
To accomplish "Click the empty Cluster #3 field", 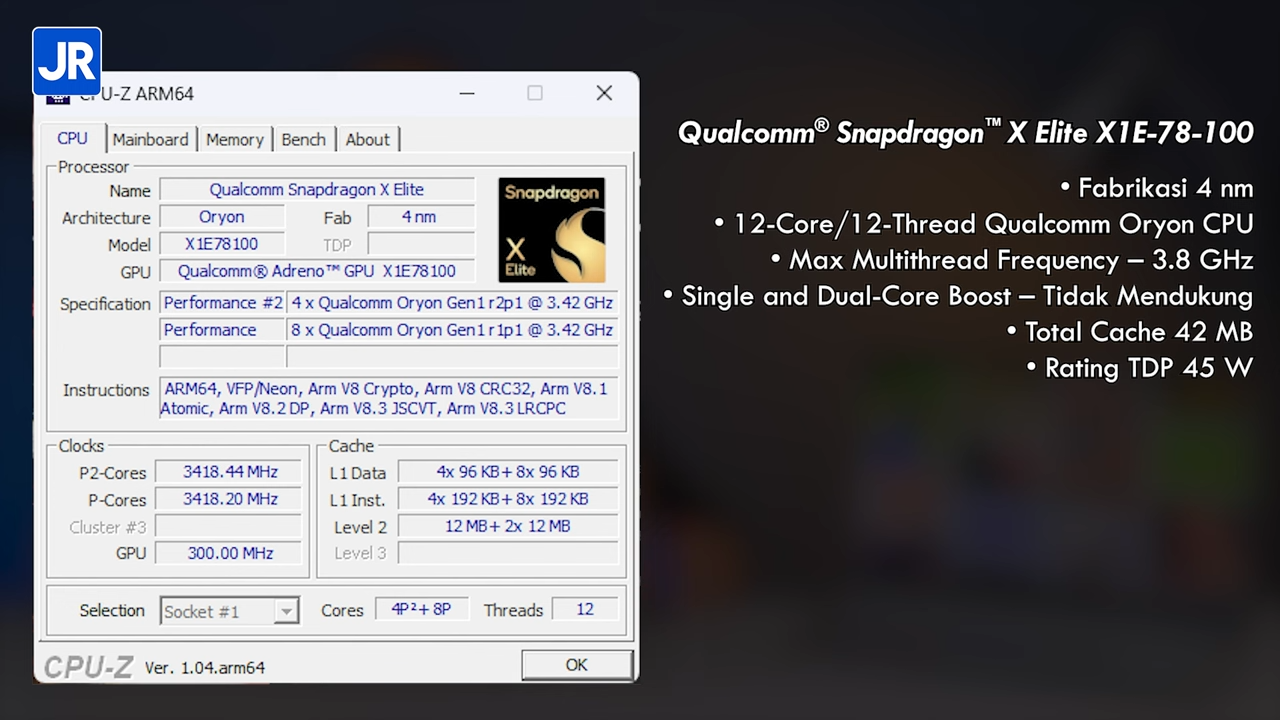I will click(230, 526).
